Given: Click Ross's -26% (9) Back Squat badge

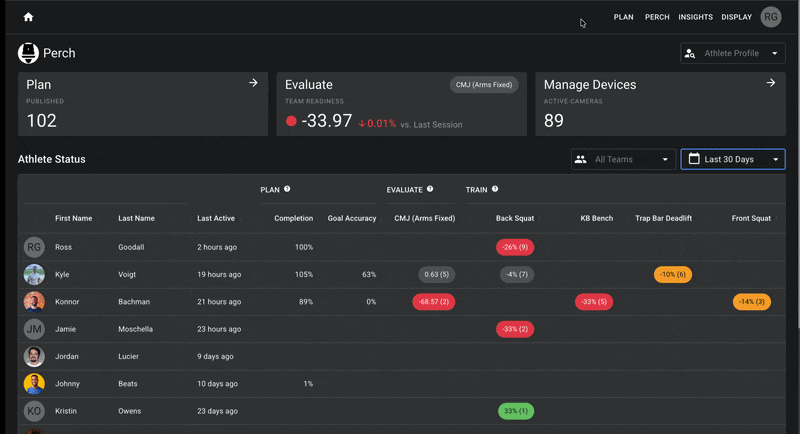Looking at the screenshot, I should point(515,247).
